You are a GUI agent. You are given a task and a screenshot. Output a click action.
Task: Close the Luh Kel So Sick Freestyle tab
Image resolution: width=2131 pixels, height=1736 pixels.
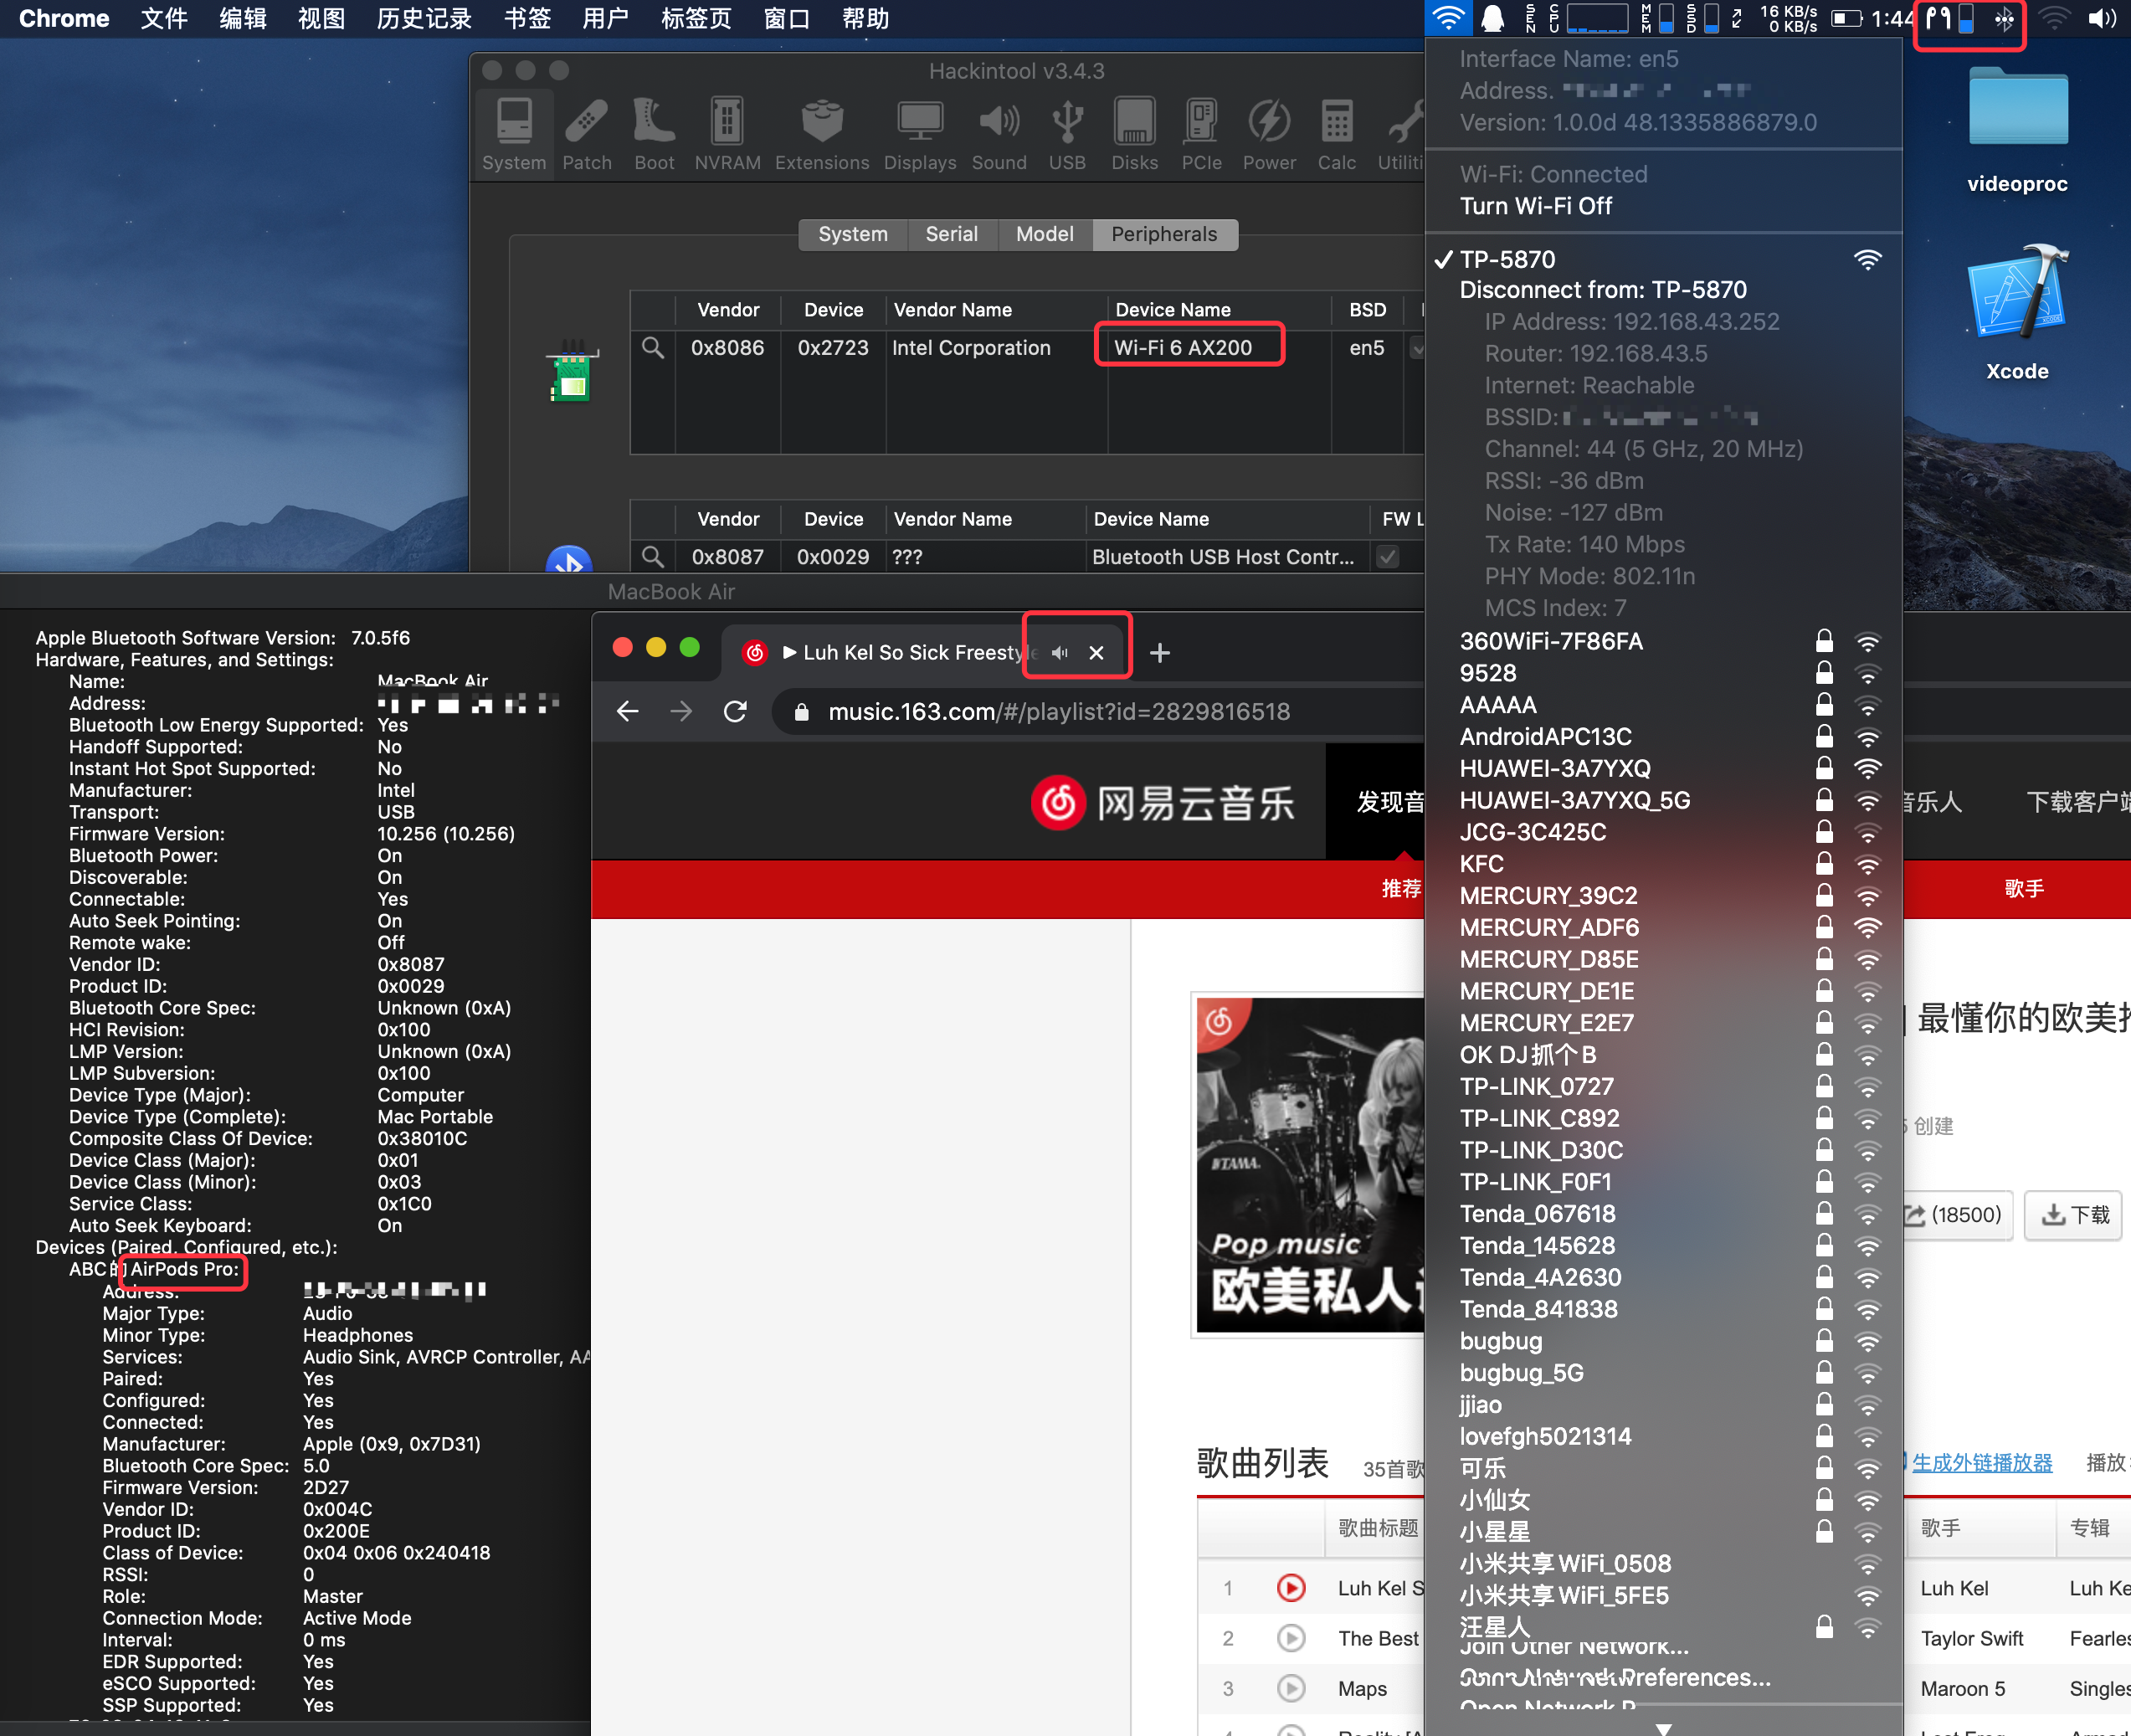click(x=1096, y=653)
